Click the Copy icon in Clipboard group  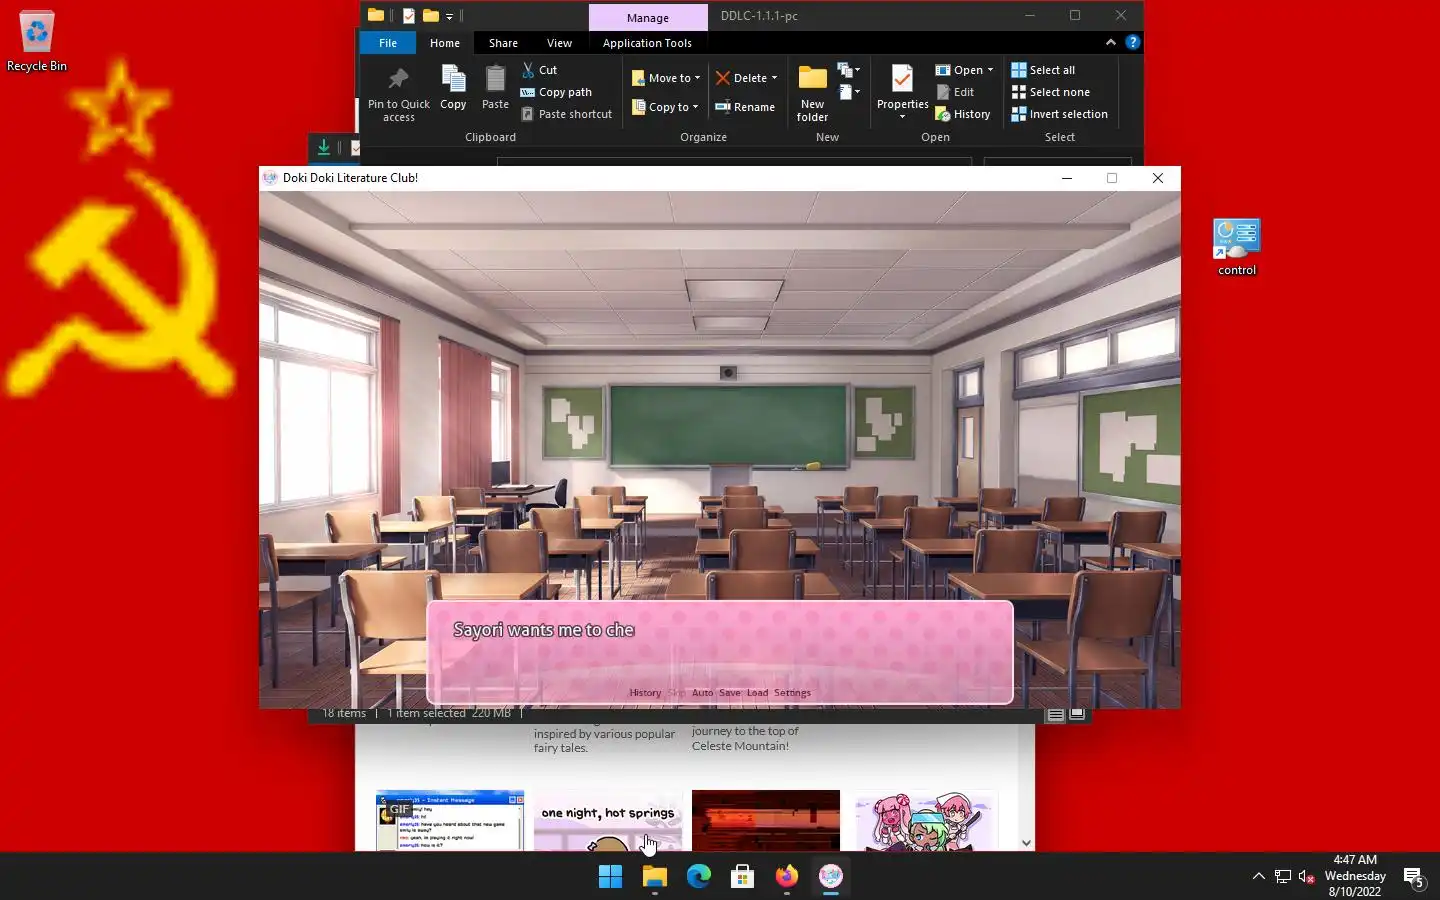[453, 87]
